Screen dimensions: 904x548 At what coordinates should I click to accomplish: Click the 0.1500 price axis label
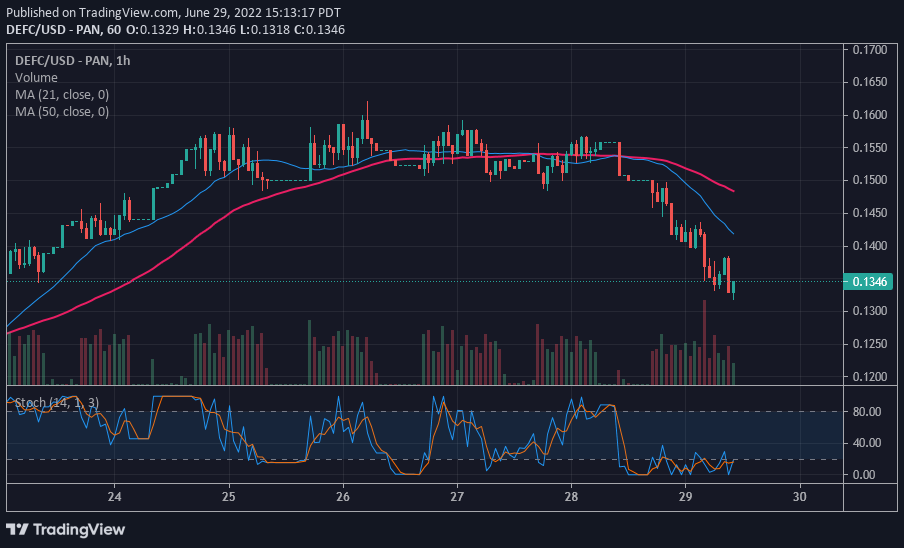[x=870, y=180]
